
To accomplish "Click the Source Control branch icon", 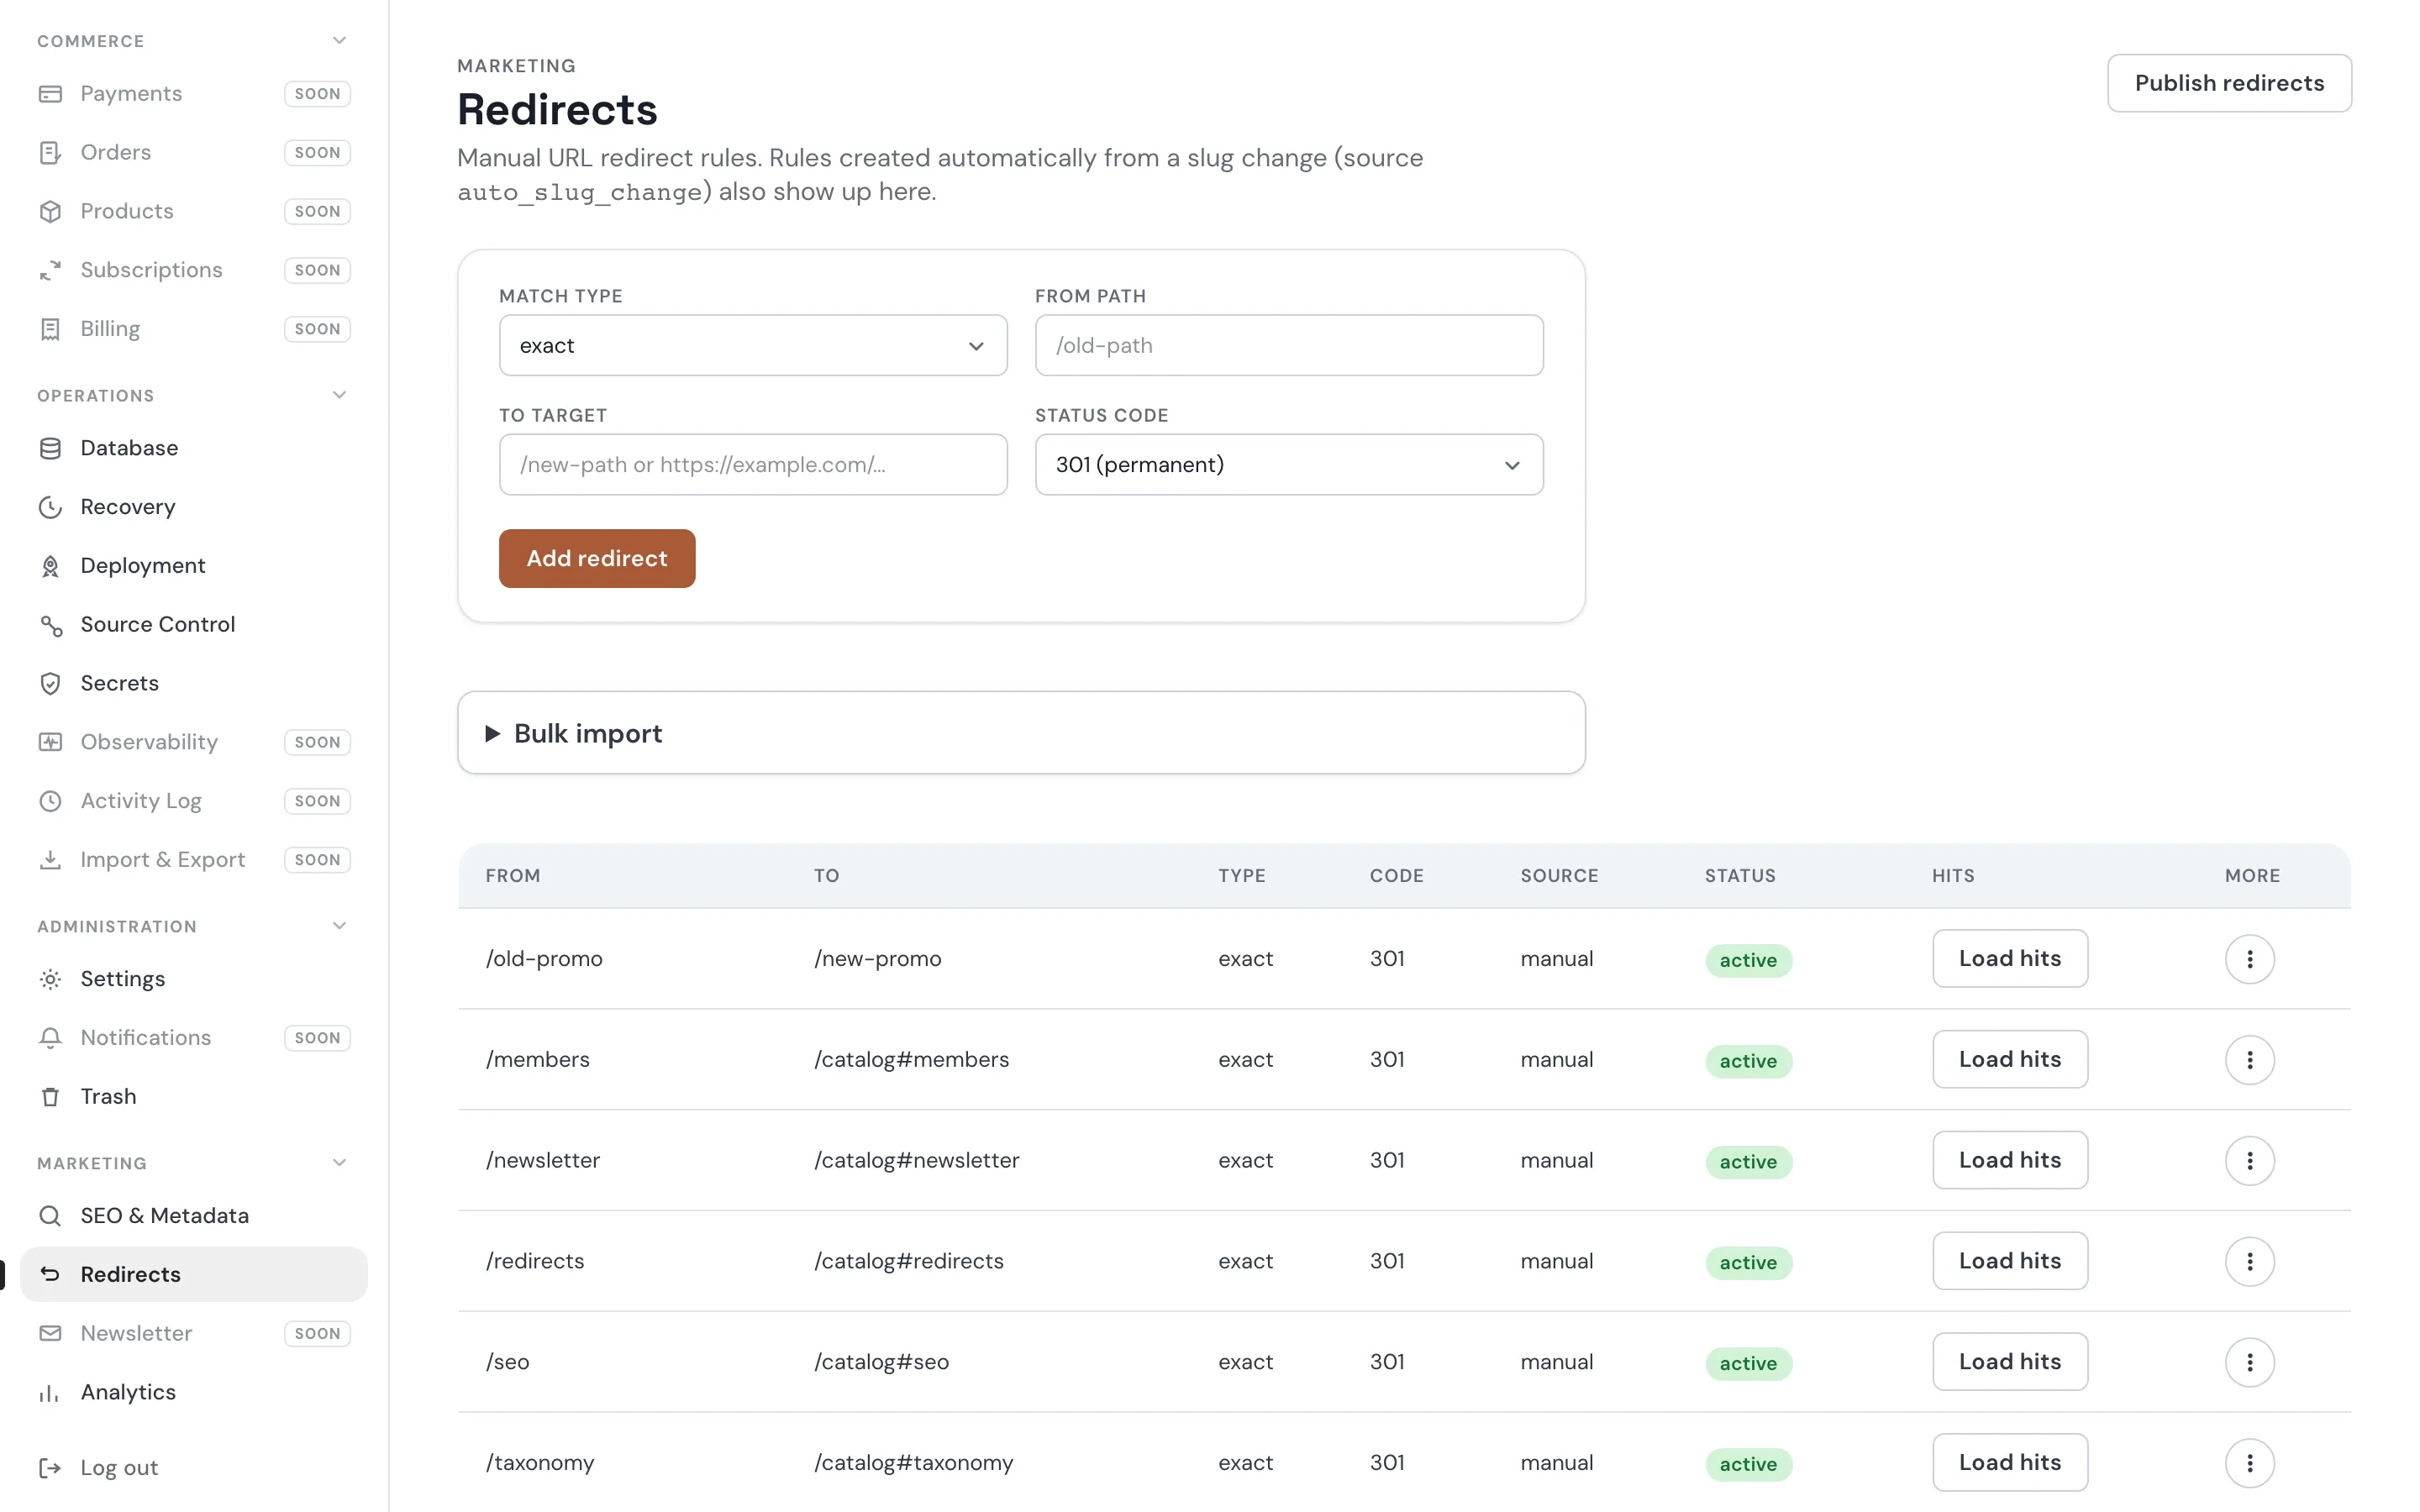I will tap(50, 625).
